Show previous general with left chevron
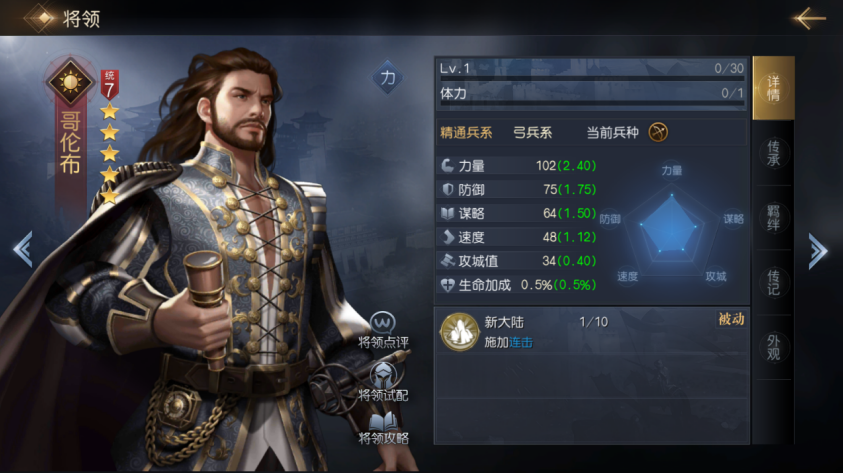This screenshot has height=473, width=843. pyautogui.click(x=23, y=249)
